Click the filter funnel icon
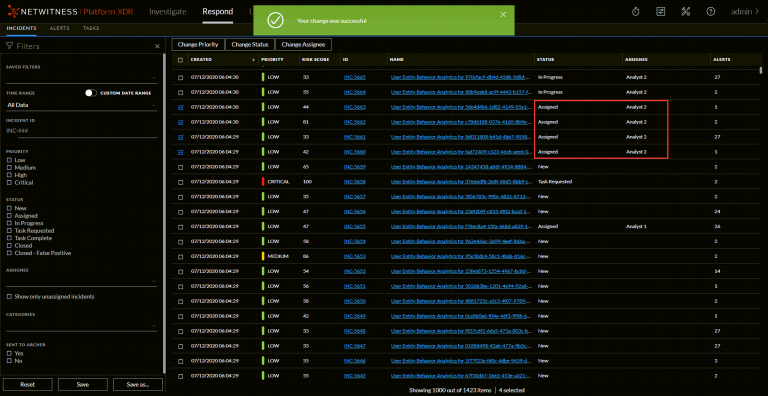The height and width of the screenshot is (396, 768). tap(9, 46)
